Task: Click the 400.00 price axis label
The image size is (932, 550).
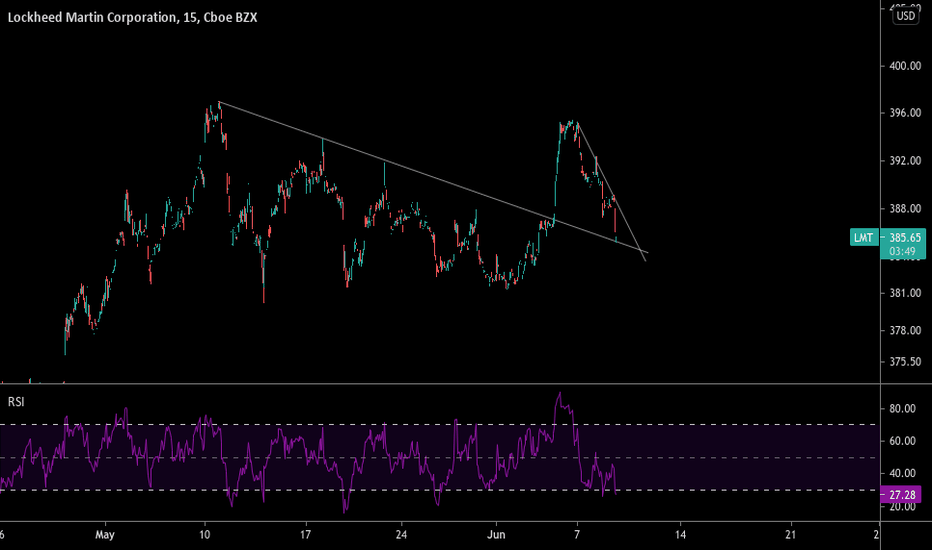Action: (905, 66)
